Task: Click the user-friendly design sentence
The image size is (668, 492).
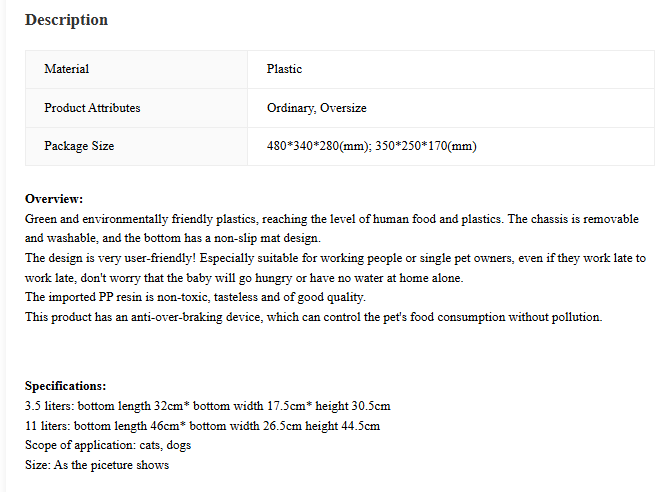Action: coord(335,258)
